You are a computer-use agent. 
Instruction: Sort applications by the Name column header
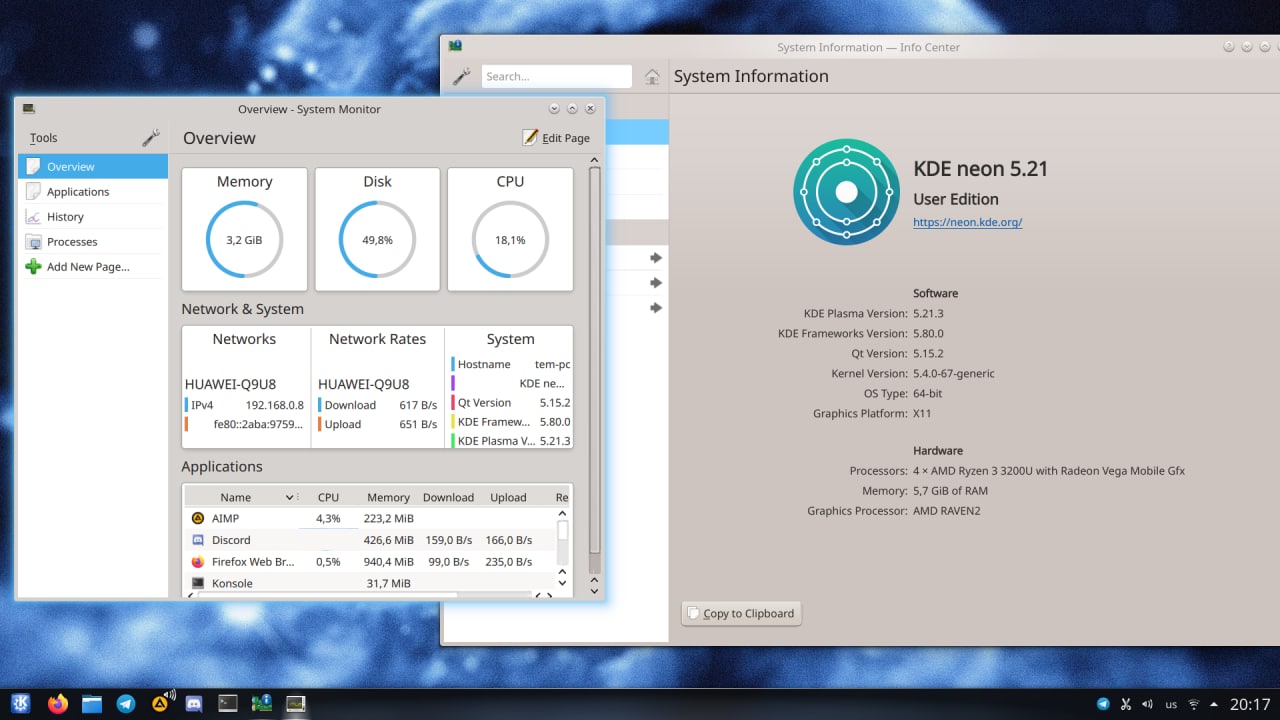242,497
